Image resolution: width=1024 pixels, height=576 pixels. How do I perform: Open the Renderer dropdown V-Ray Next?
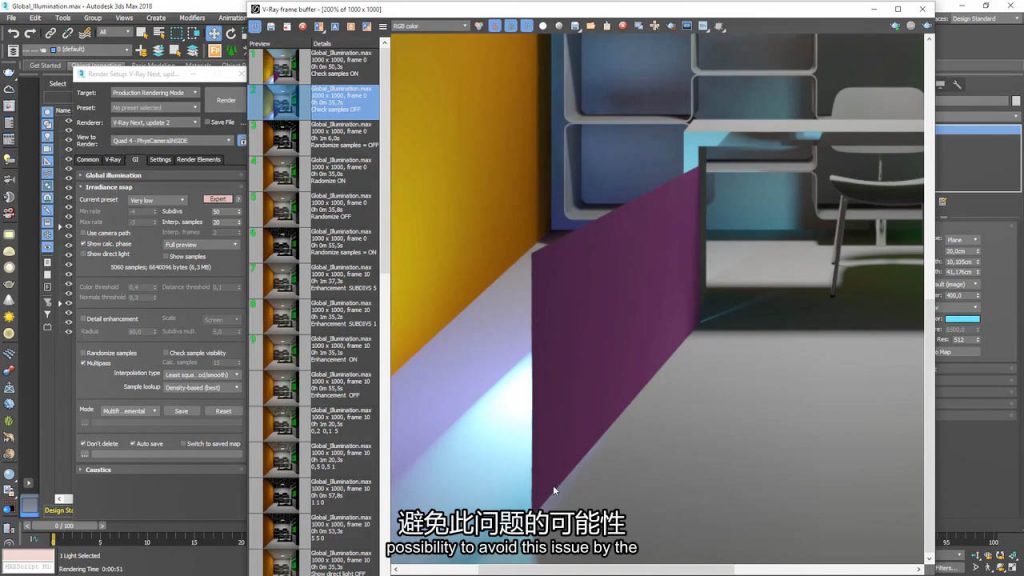tap(155, 122)
